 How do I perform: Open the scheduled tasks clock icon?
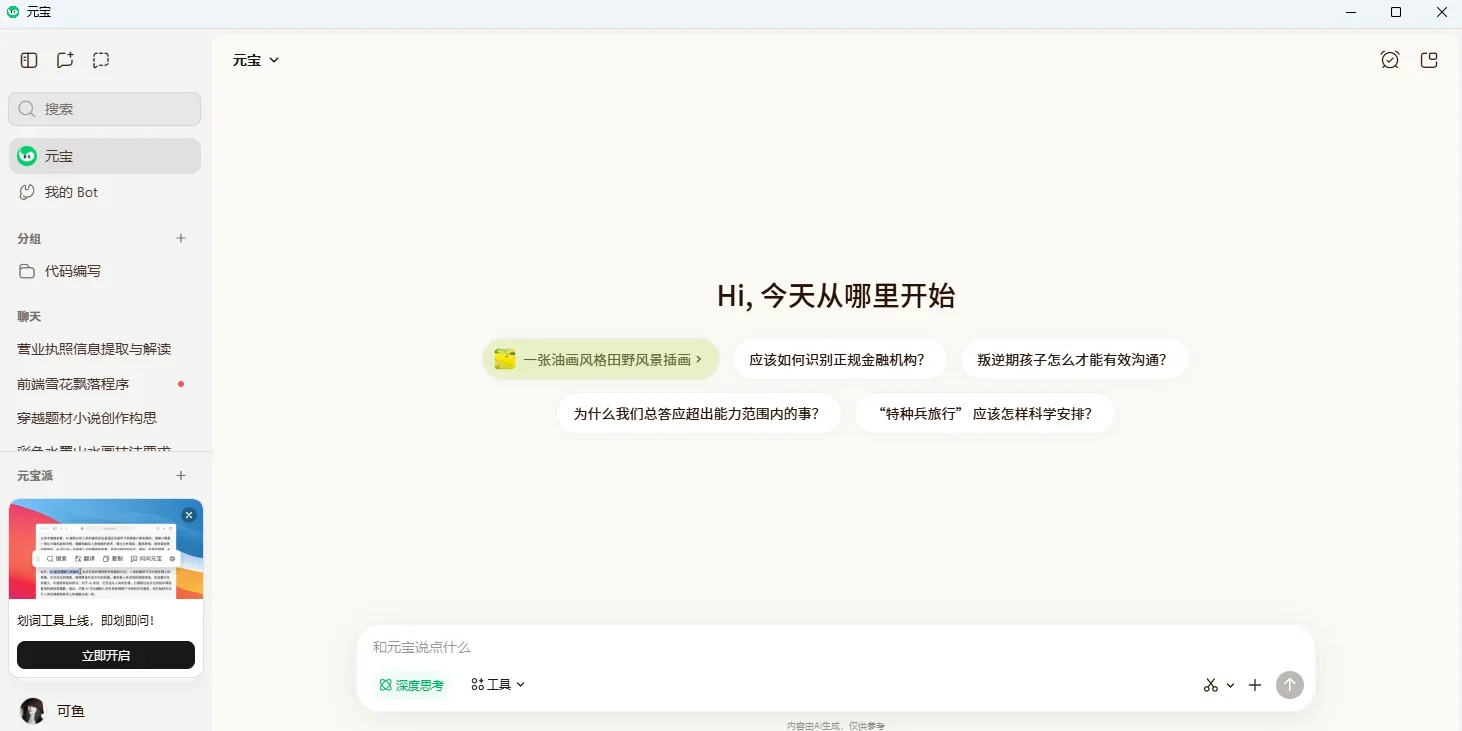pos(1390,60)
